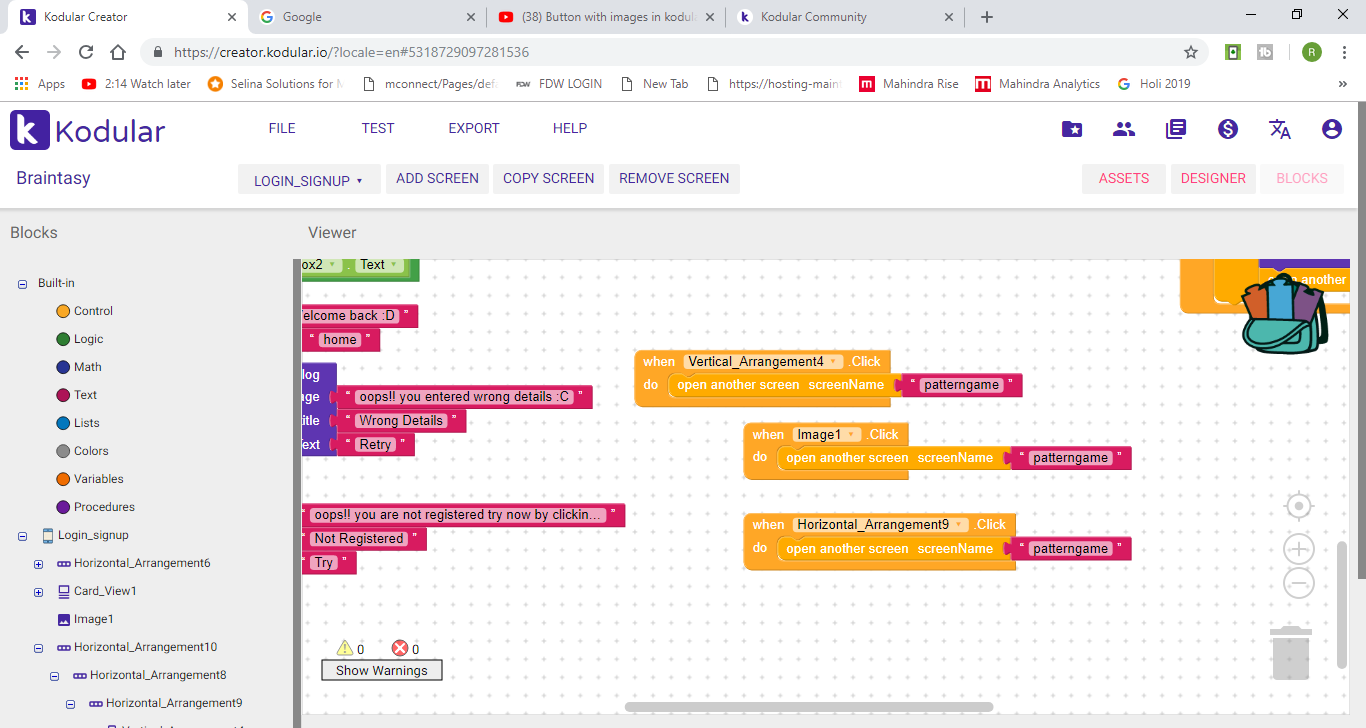The image size is (1366, 728).
Task: Click the translate language icon
Action: click(x=1279, y=129)
